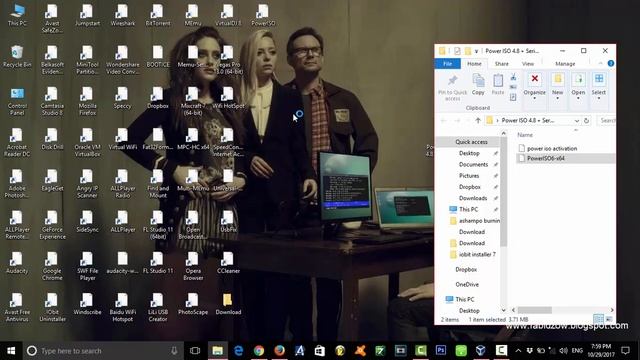
Task: Open Google Chrome from the taskbar
Action: point(259,350)
